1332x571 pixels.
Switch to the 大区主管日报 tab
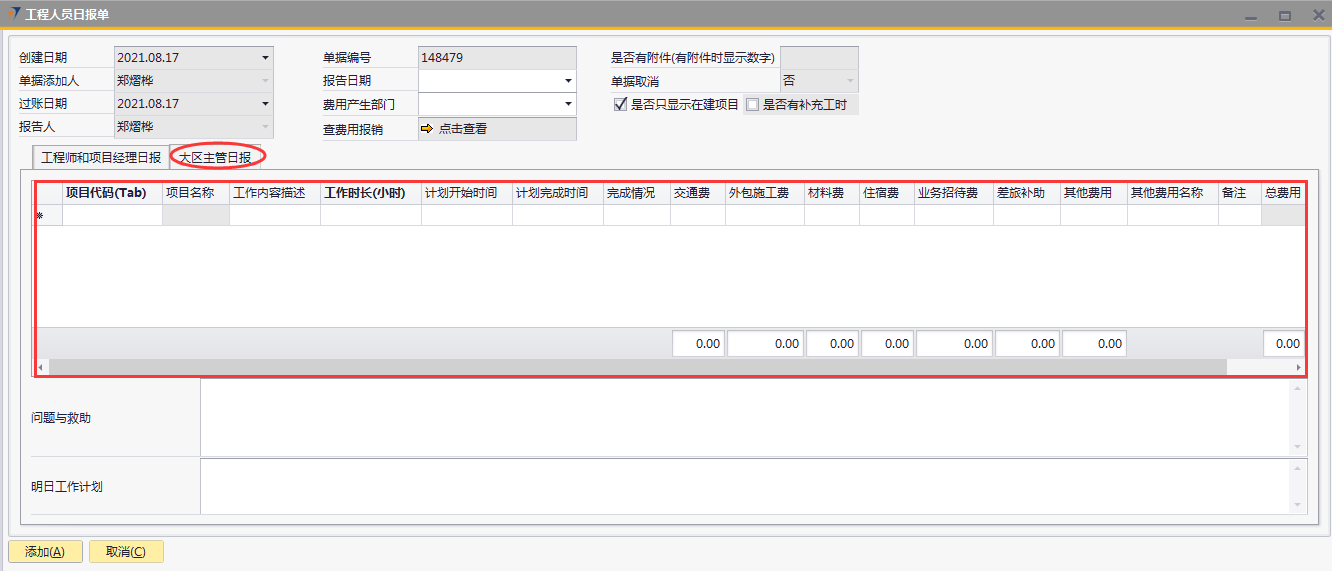pyautogui.click(x=215, y=157)
